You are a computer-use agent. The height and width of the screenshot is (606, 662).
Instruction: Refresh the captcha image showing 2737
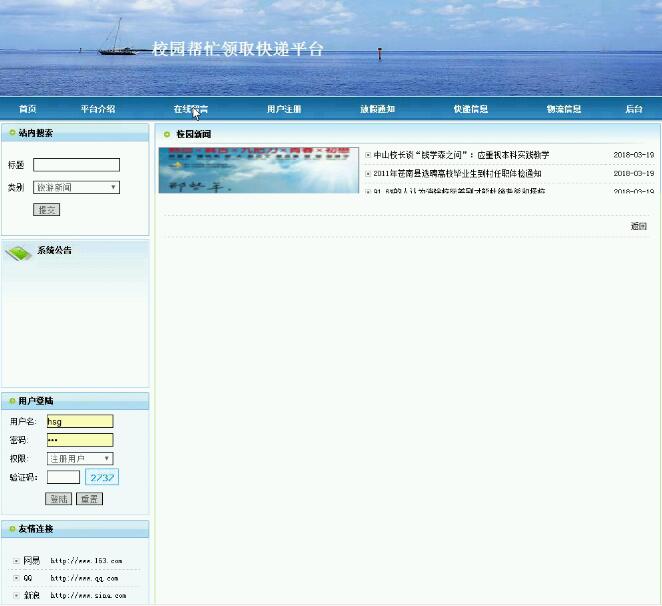pos(102,477)
